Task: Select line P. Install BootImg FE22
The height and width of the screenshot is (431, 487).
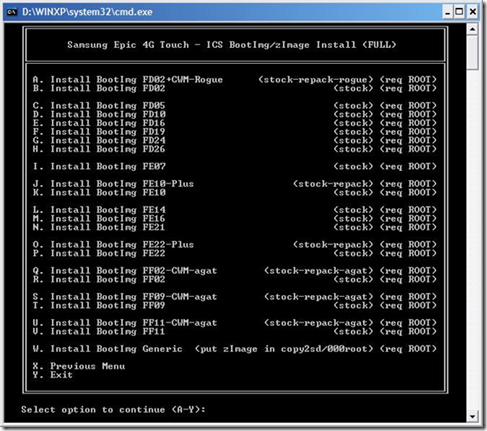Action: [99, 253]
